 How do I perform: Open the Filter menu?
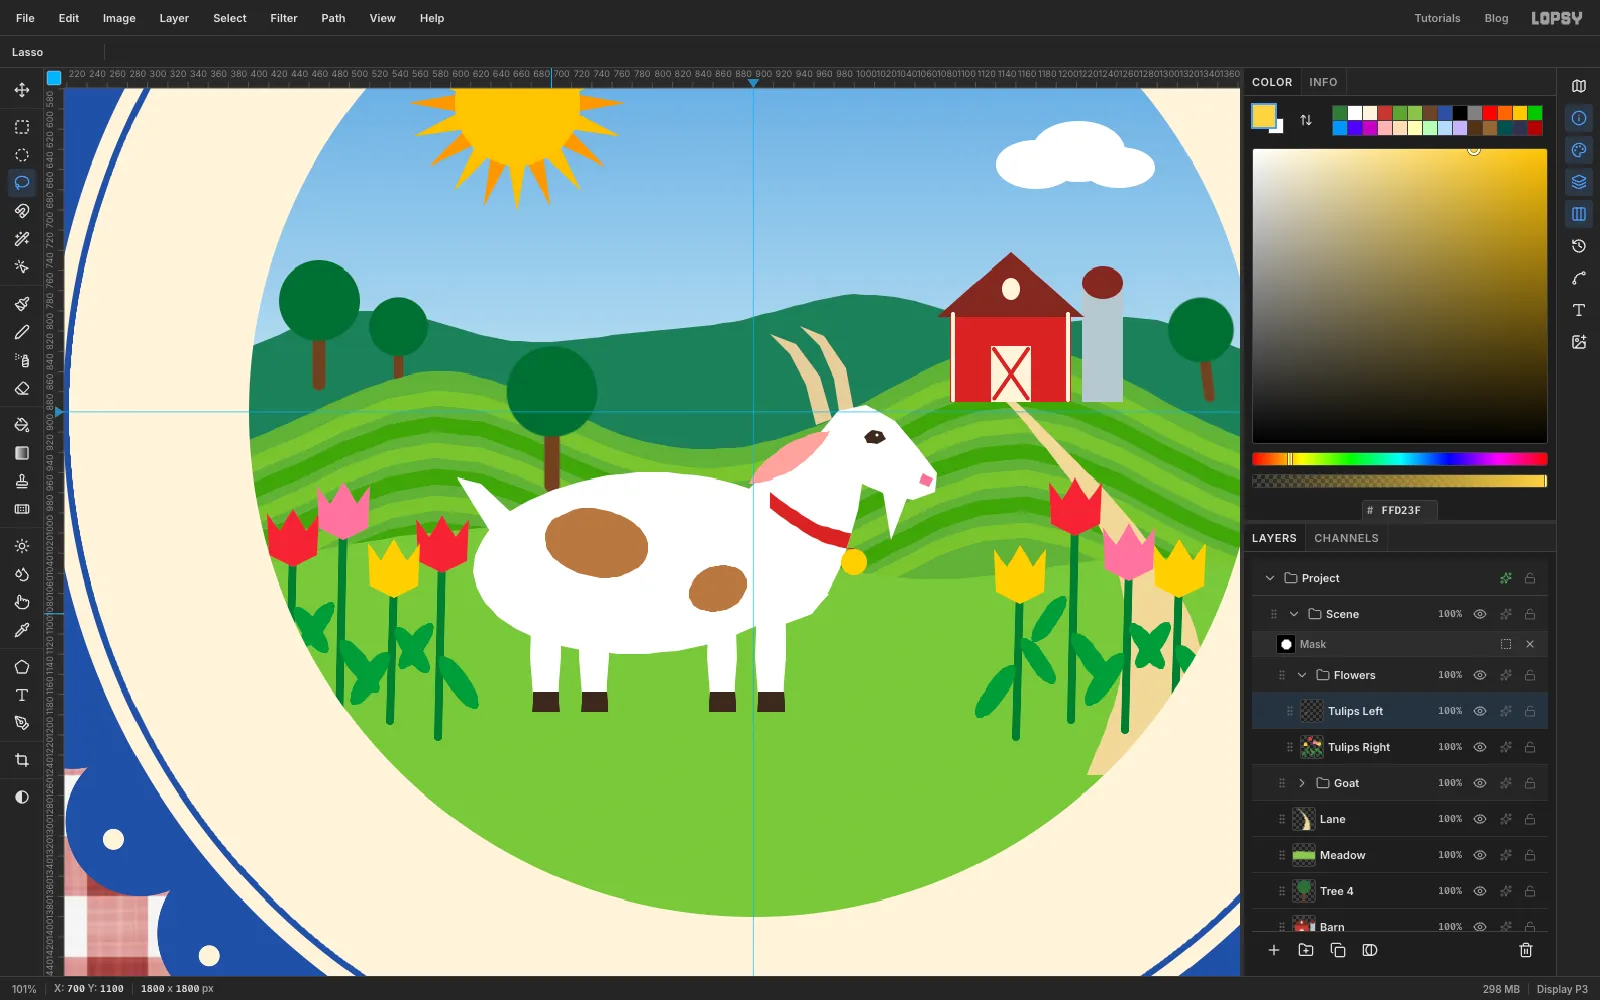pyautogui.click(x=284, y=18)
